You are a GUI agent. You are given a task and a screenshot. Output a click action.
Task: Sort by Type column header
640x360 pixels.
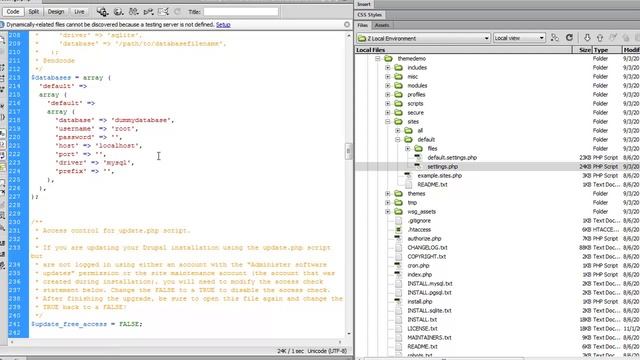[x=607, y=50]
